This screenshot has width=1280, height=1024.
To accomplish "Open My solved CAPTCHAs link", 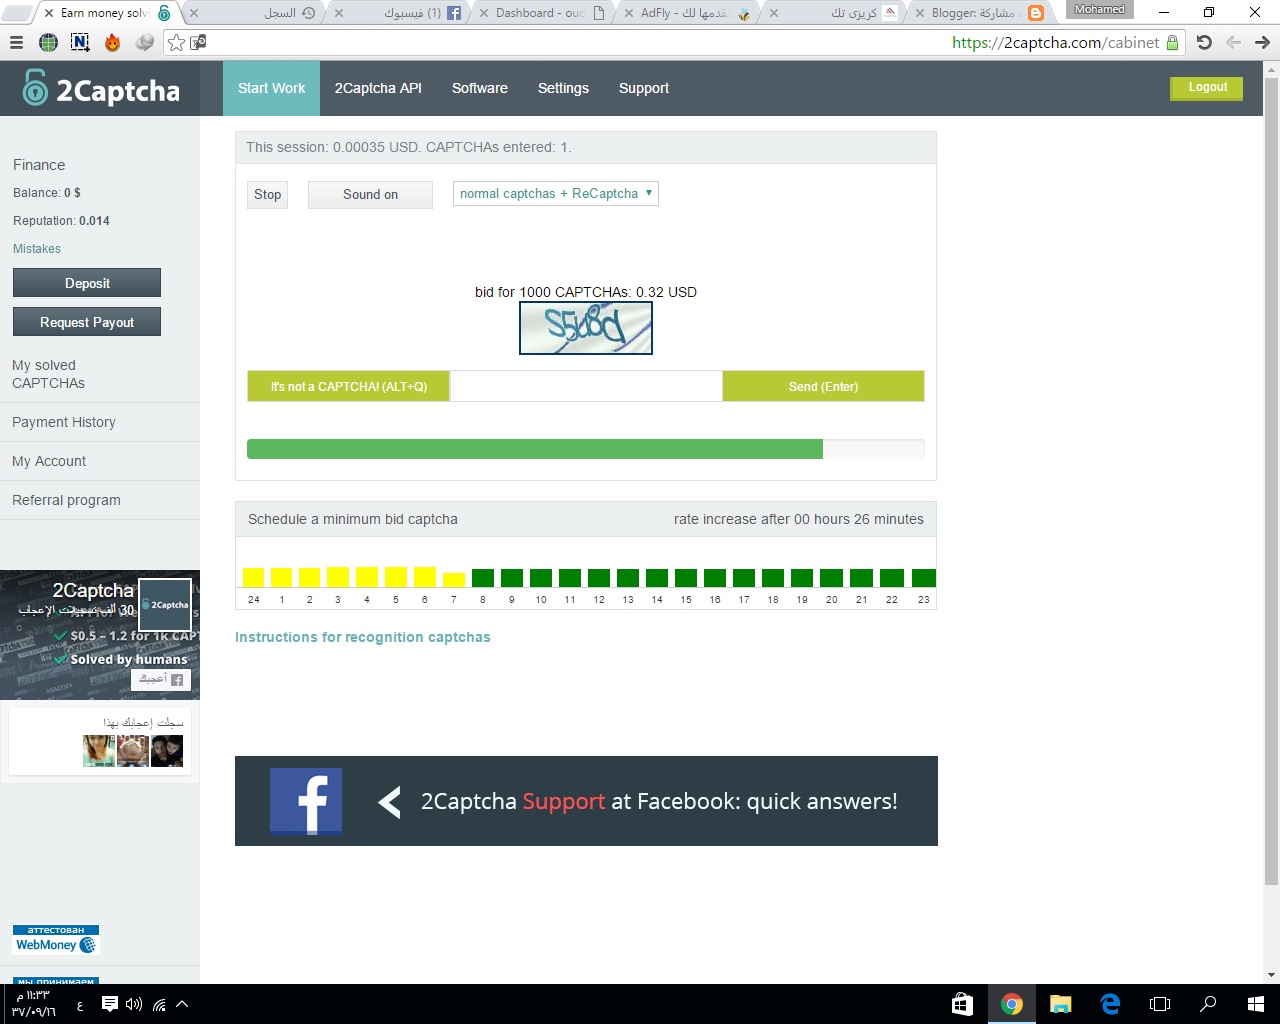I will coord(48,374).
